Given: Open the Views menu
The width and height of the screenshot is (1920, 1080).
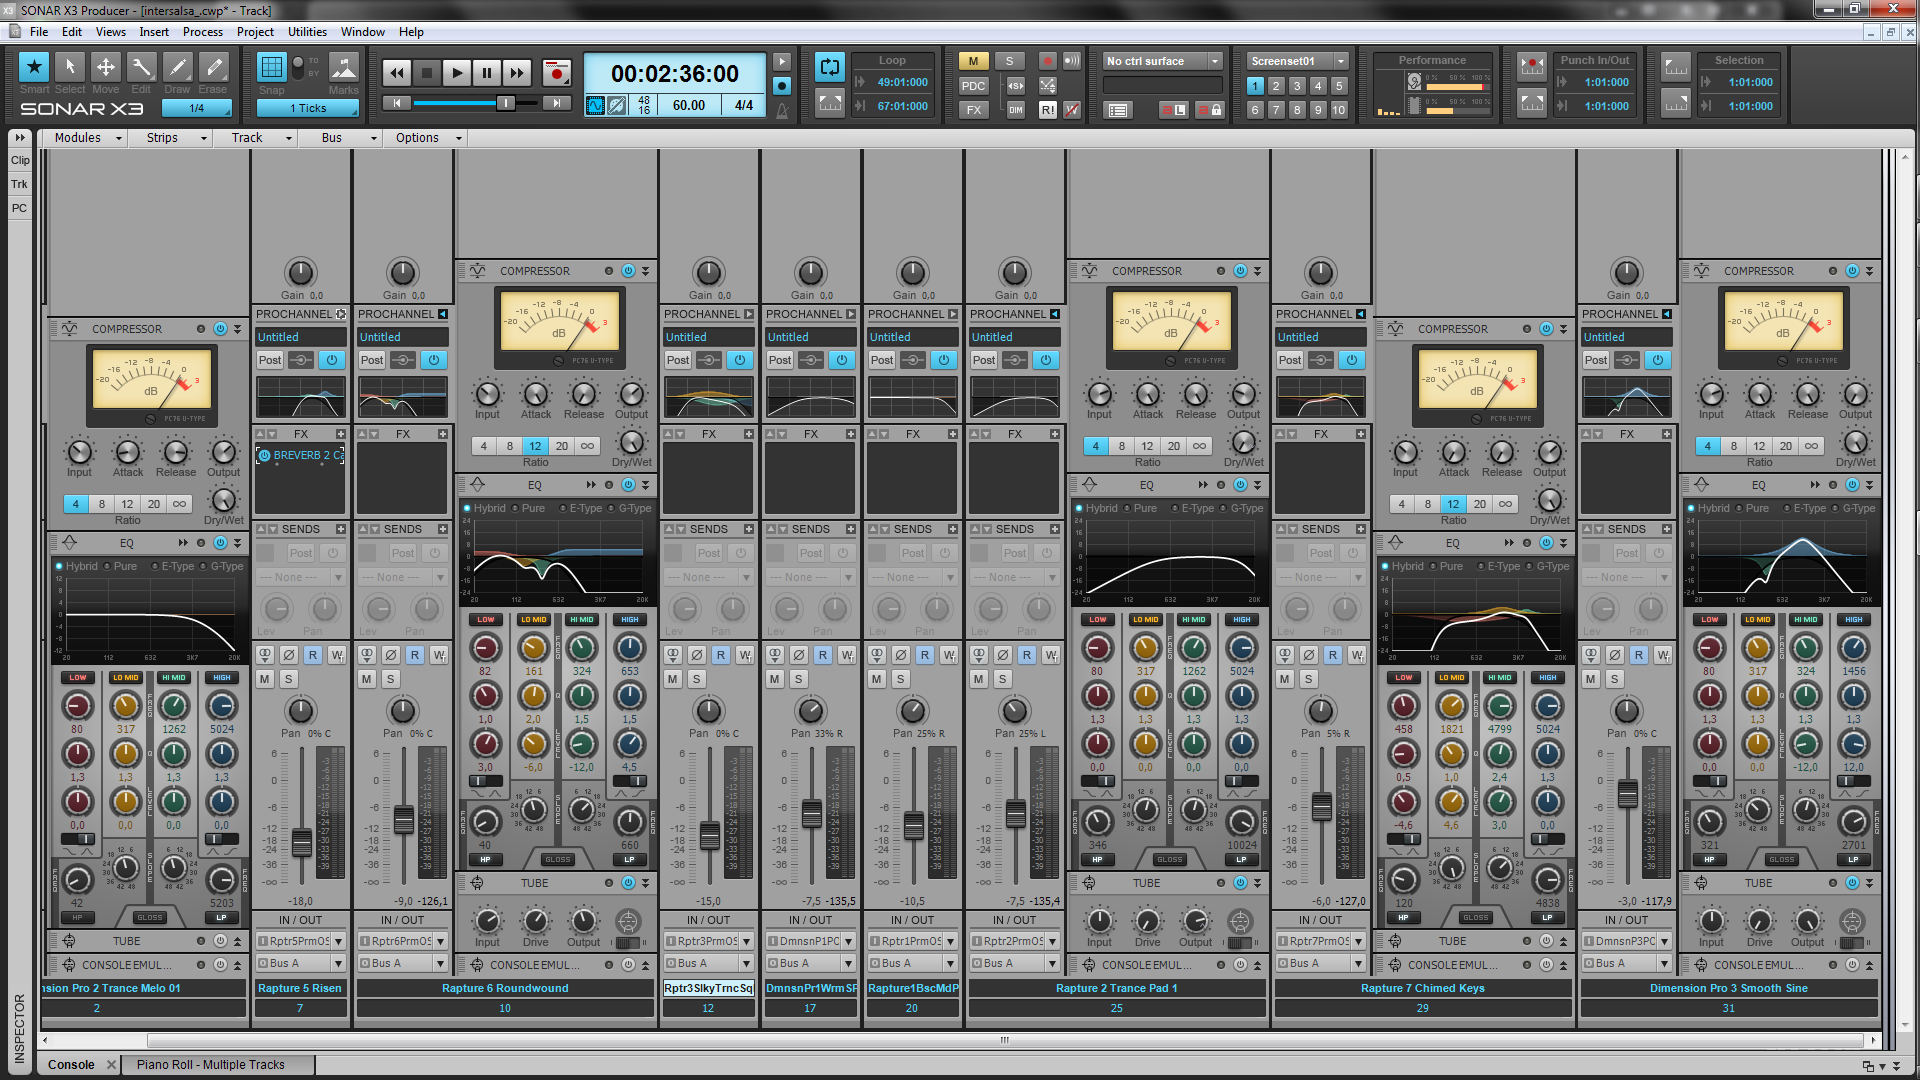Looking at the screenshot, I should (110, 32).
